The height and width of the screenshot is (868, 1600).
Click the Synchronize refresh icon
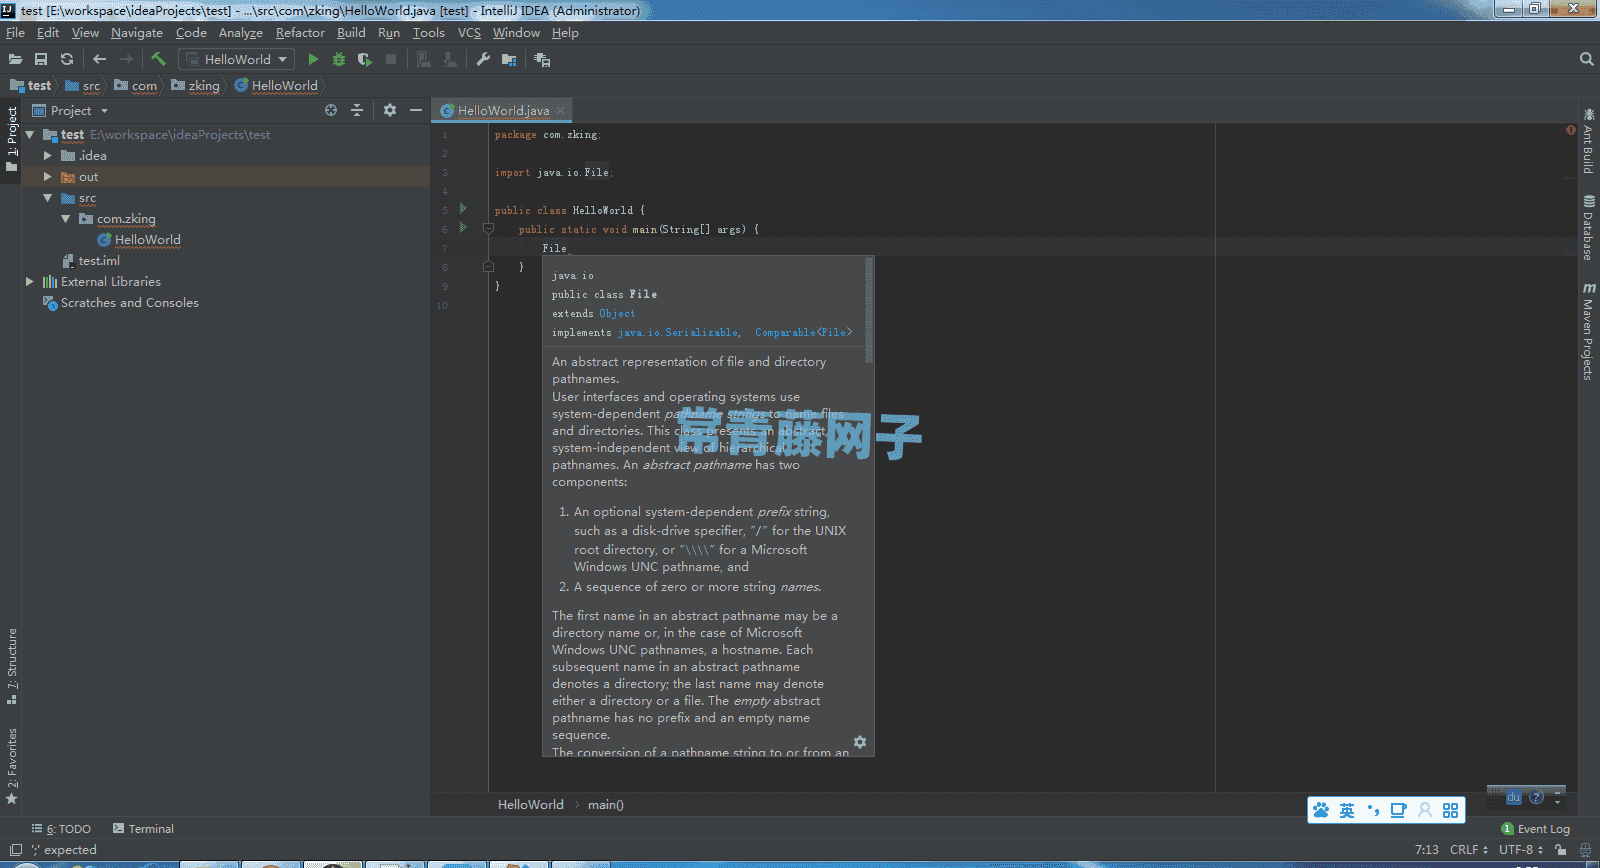tap(67, 60)
